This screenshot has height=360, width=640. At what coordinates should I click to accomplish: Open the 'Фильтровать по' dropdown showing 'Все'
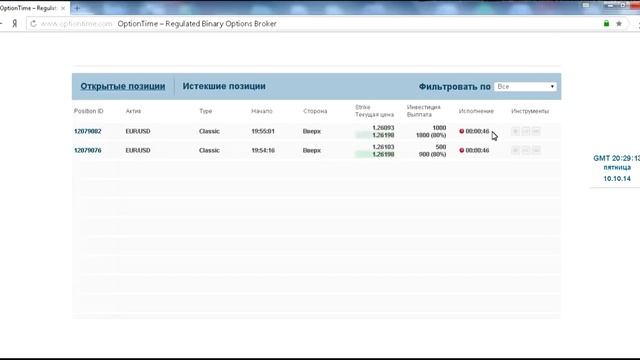tap(525, 87)
